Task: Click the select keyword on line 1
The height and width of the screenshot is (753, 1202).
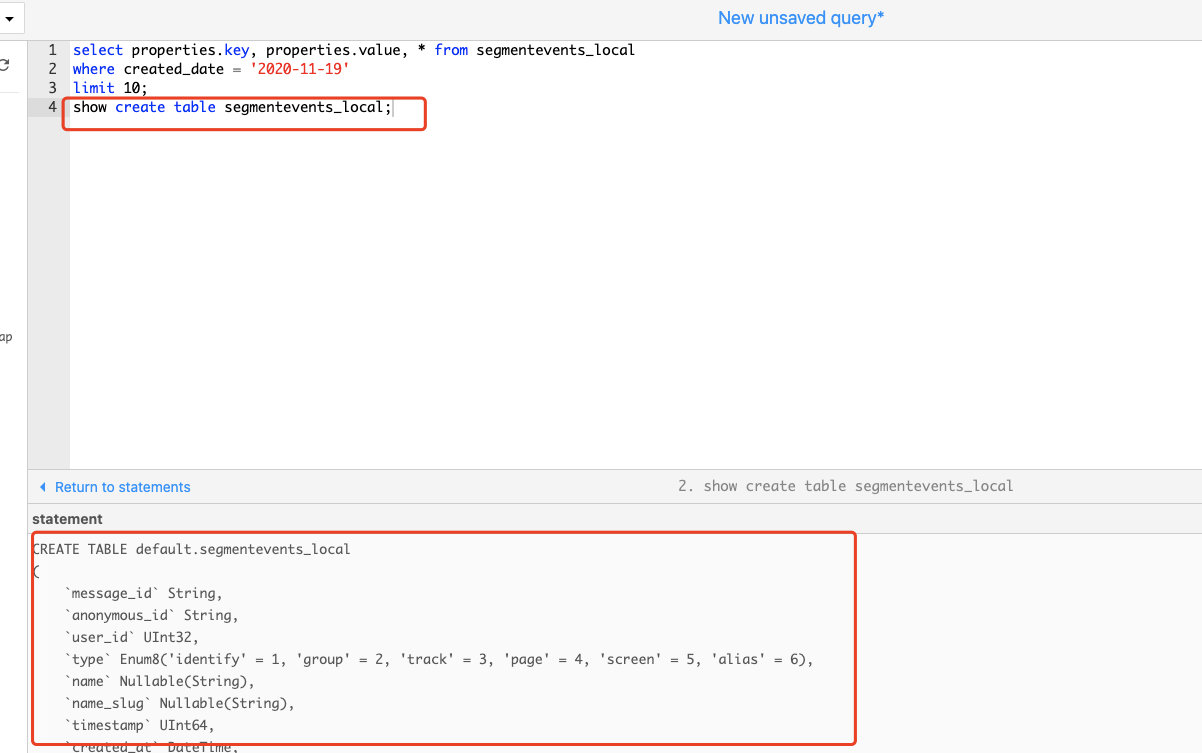Action: (x=95, y=49)
